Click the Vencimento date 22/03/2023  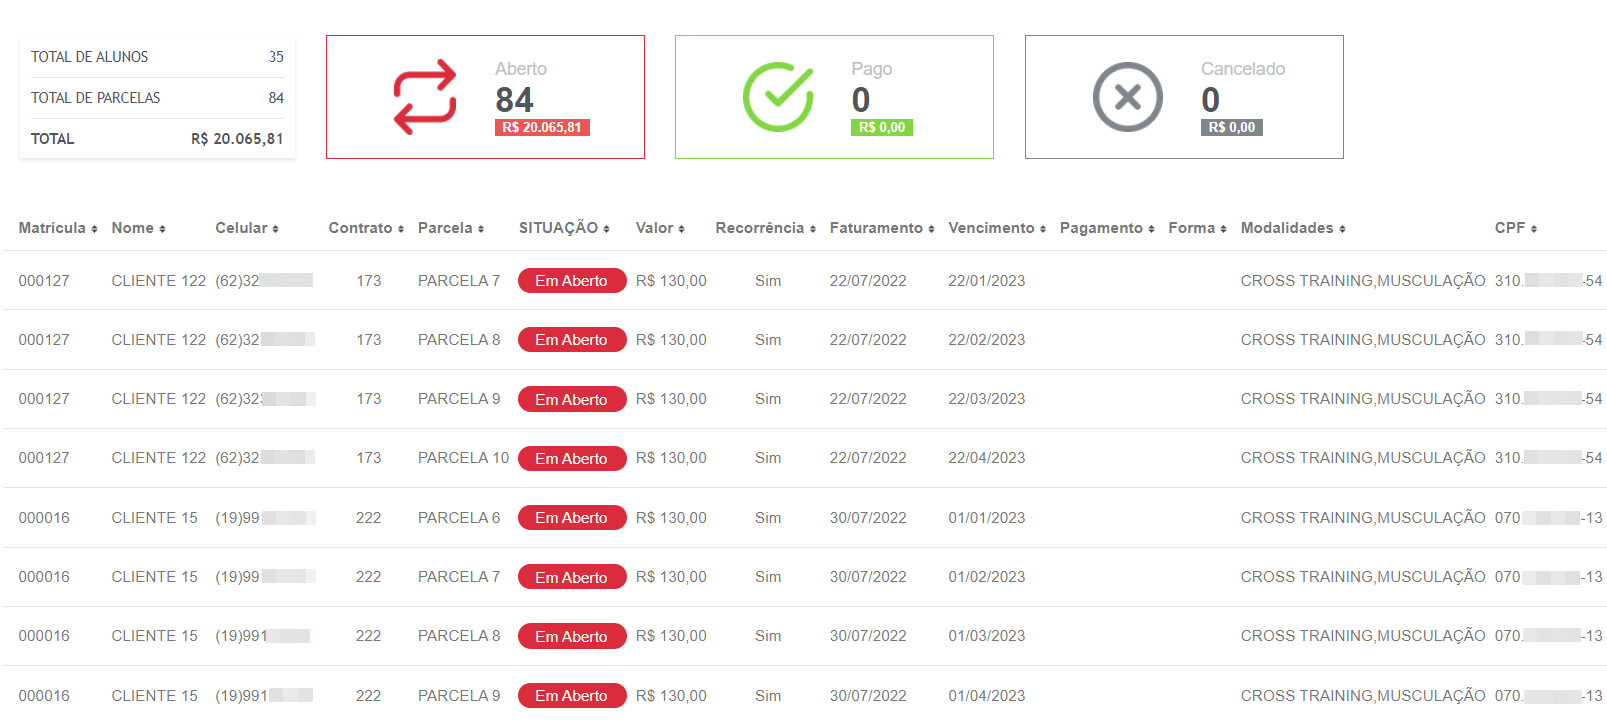[x=987, y=399]
